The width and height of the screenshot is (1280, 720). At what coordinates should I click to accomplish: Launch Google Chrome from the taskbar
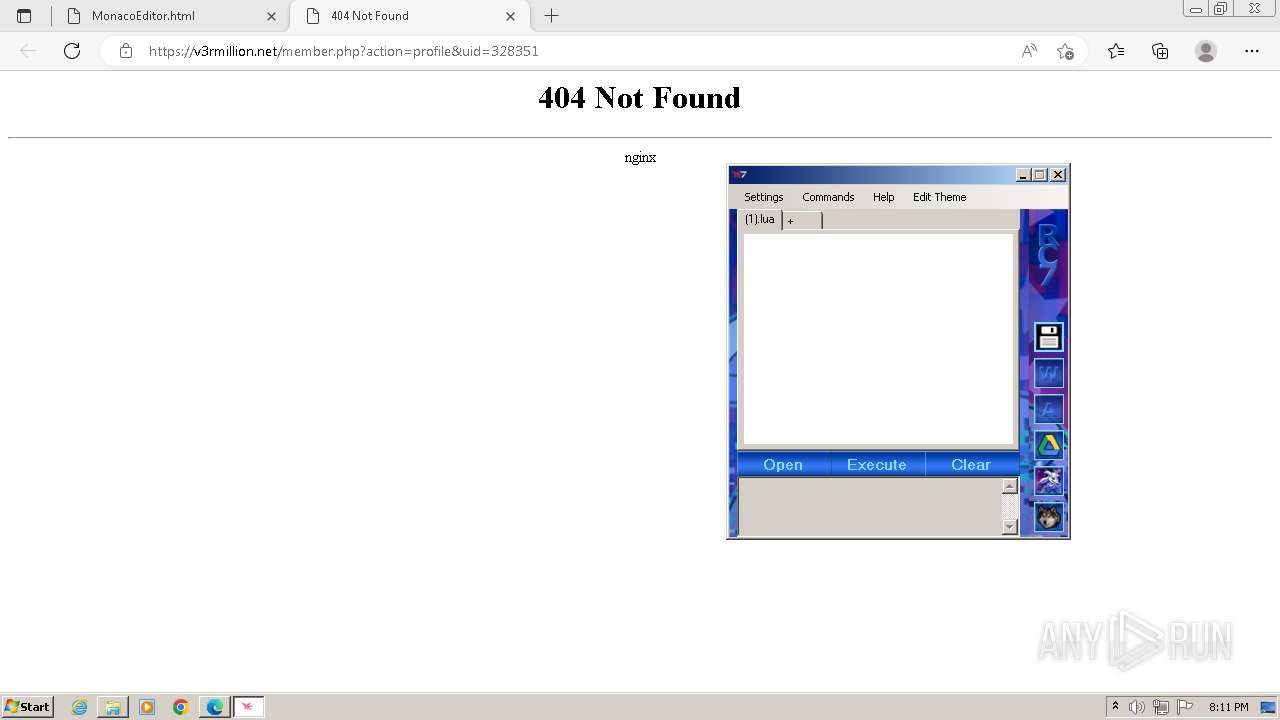tap(181, 707)
